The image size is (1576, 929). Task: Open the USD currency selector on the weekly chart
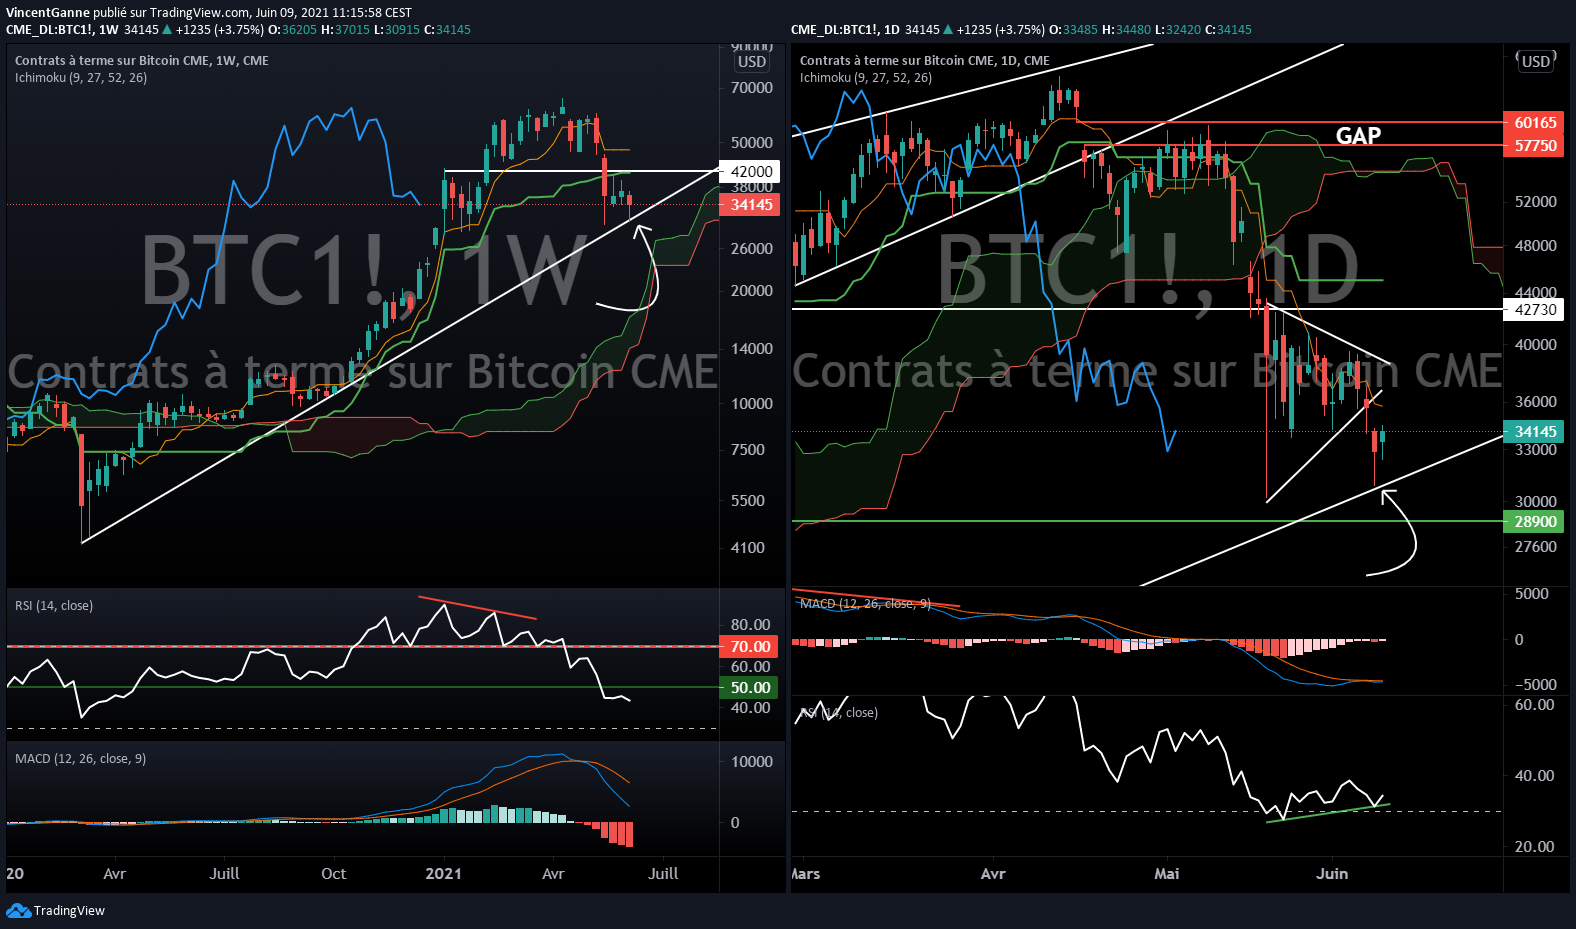pyautogui.click(x=752, y=62)
